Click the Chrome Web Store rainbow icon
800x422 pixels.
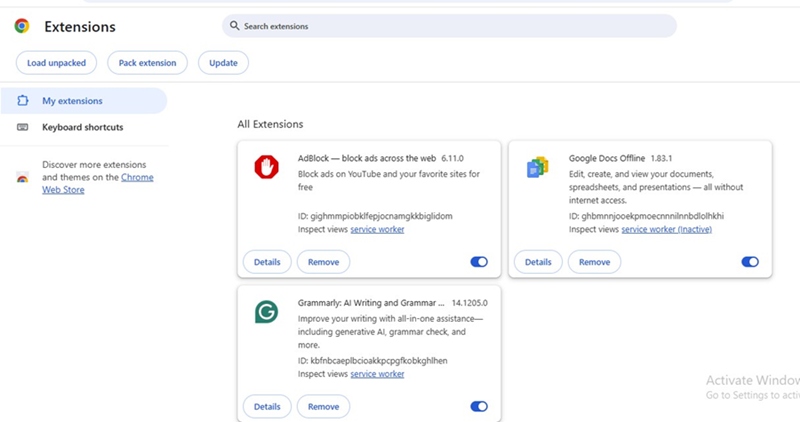tap(22, 178)
